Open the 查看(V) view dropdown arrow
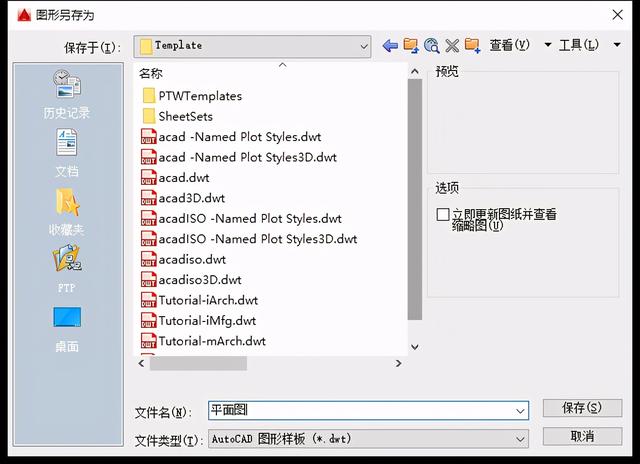Image resolution: width=640 pixels, height=464 pixels. (x=548, y=45)
